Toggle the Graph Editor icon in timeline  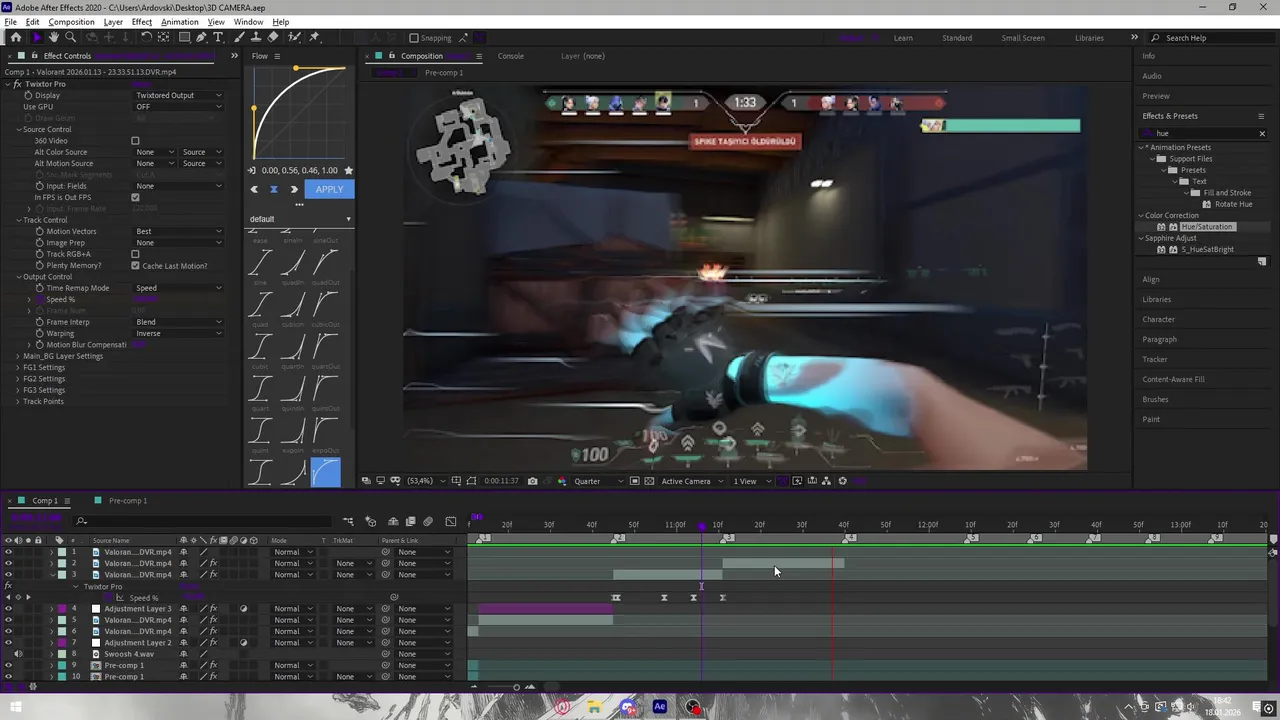pos(450,521)
